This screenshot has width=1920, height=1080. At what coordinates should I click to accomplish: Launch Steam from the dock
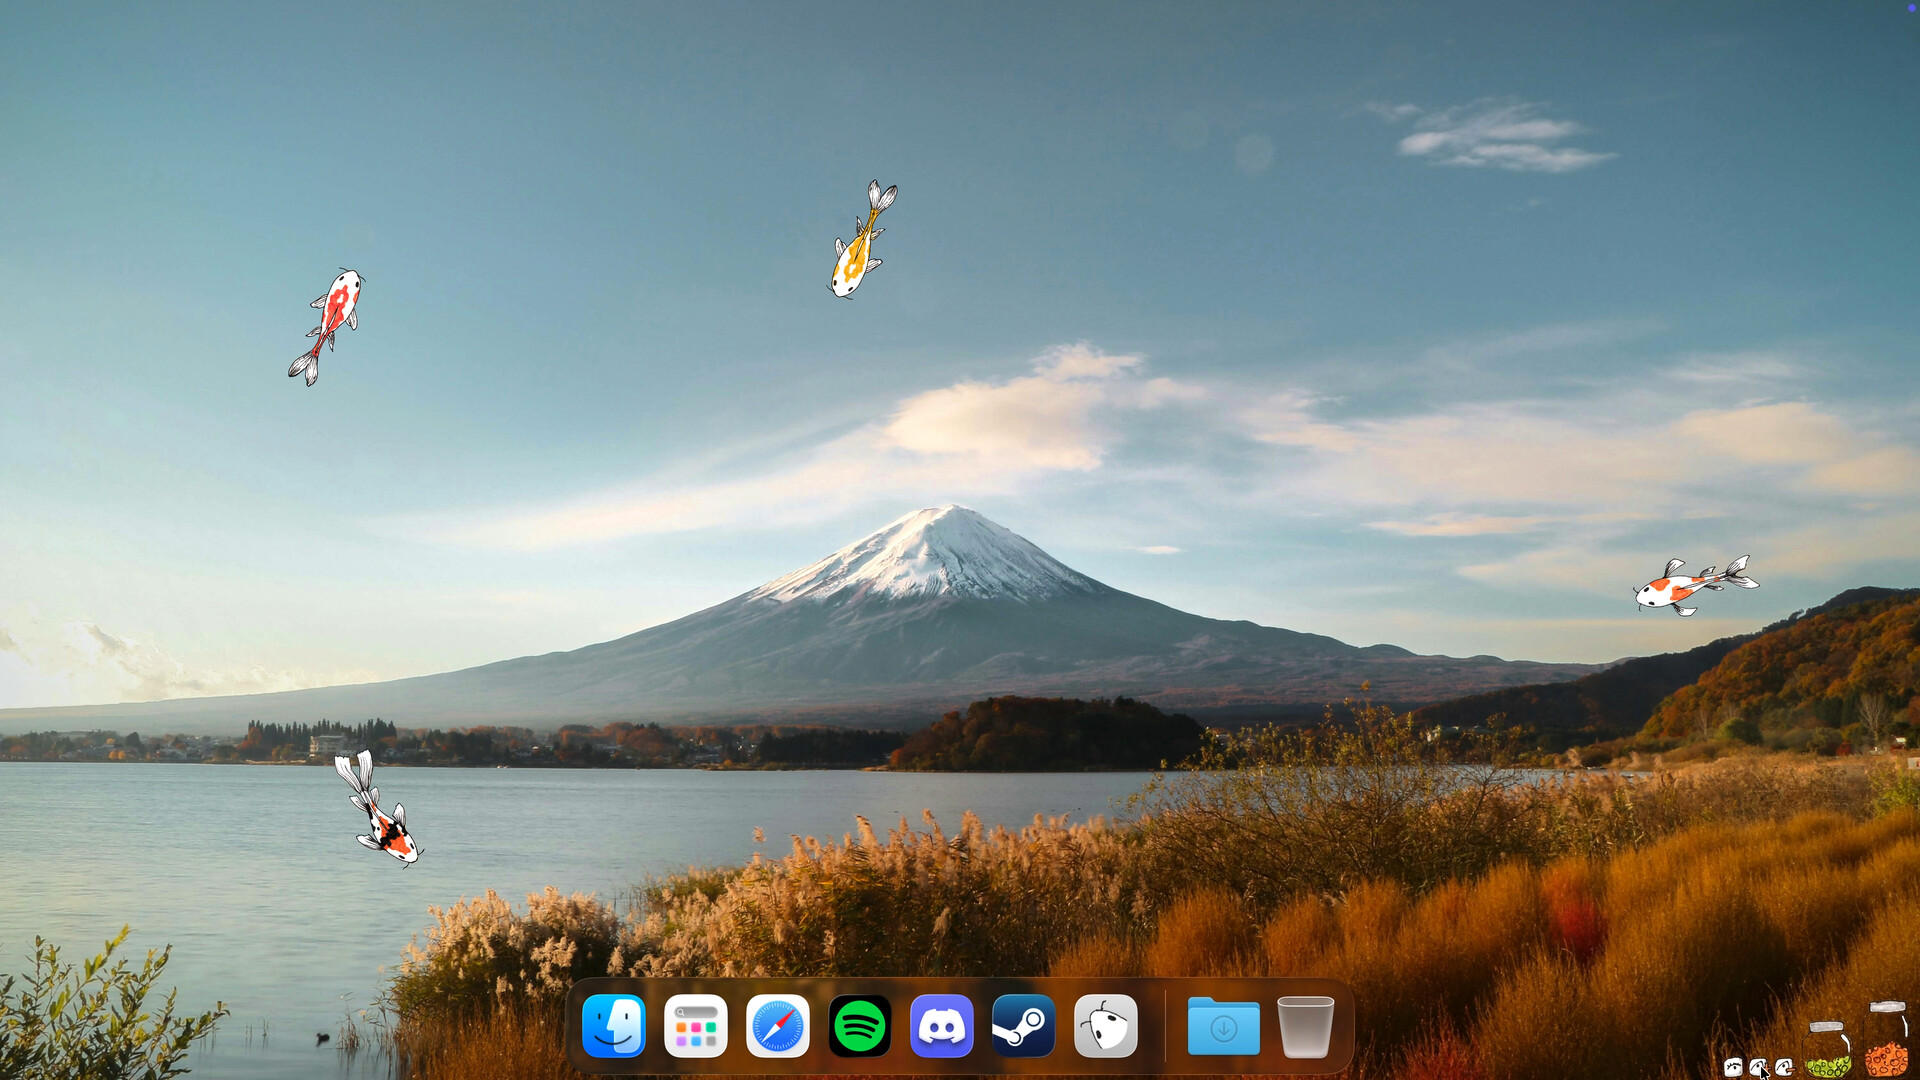point(1022,1025)
